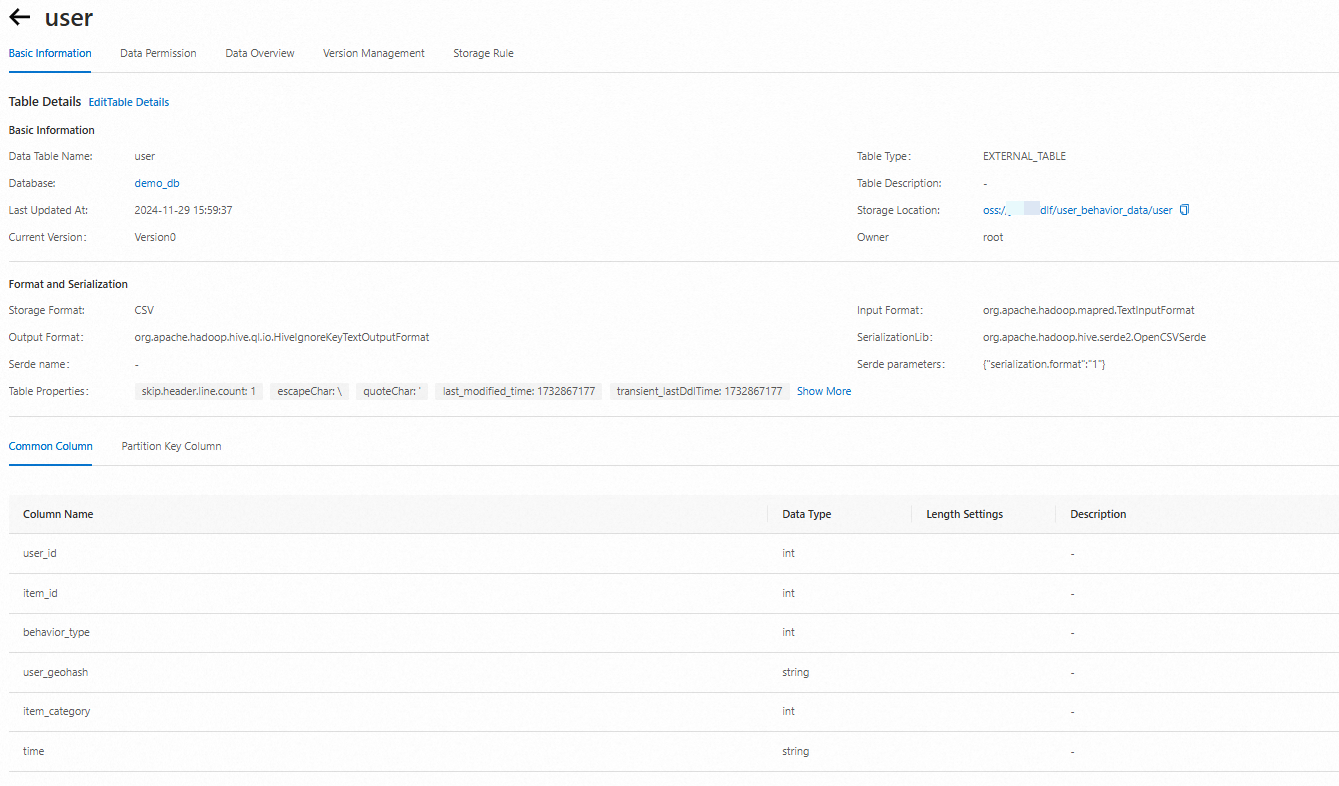Screen dimensions: 1339x786
Task: Open the Version Management tab
Action: point(374,53)
